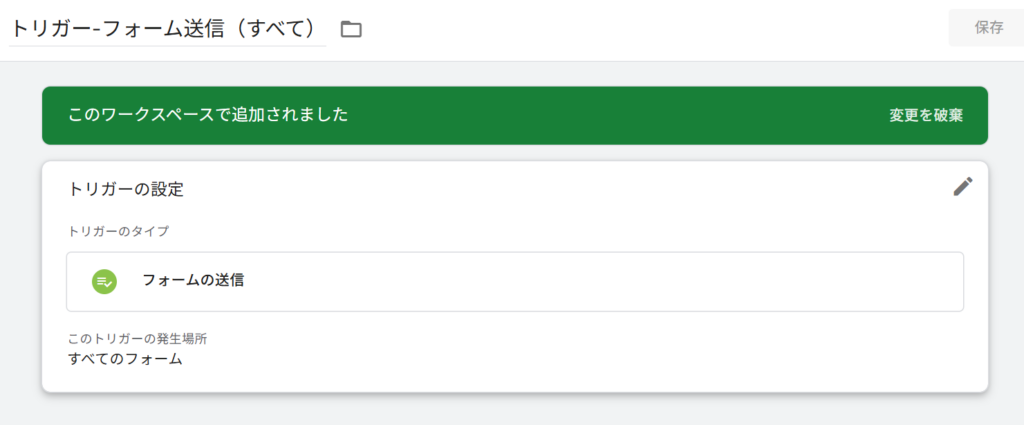Click the blank header area left of 保存
Image resolution: width=1024 pixels, height=425 pixels.
tap(650, 29)
